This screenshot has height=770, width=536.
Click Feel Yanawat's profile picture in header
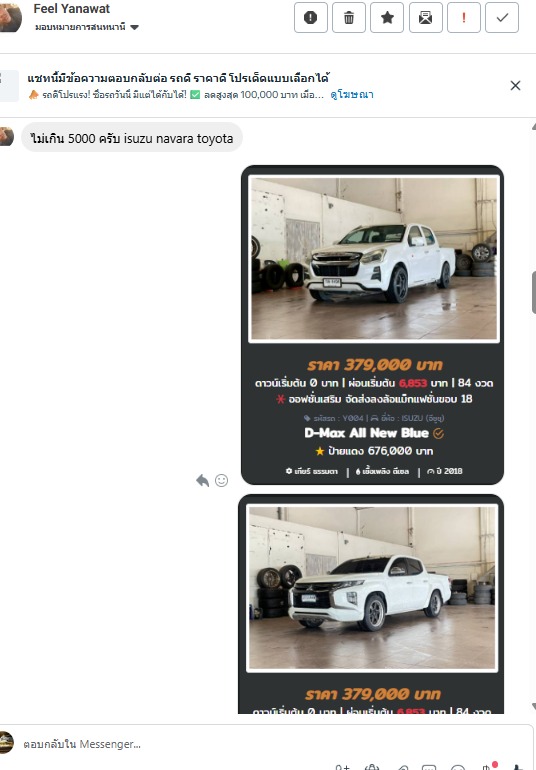pos(9,18)
